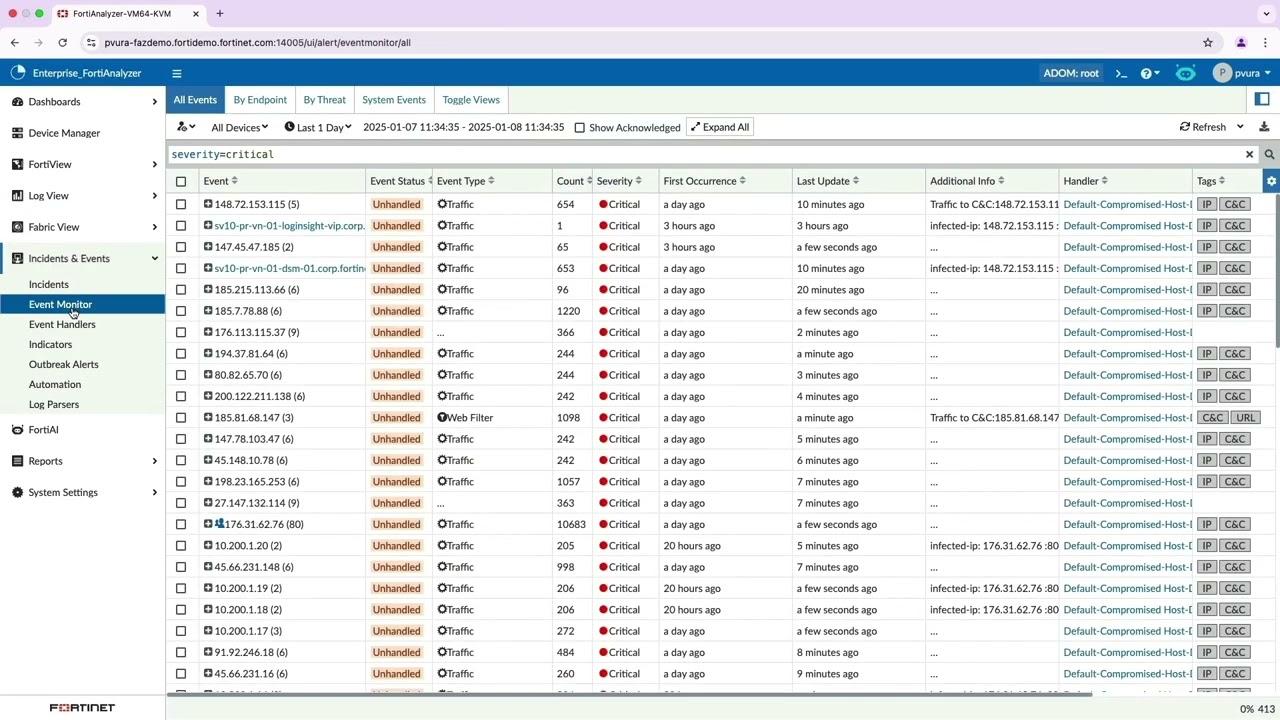
Task: Check the box for 148.72.153.115 row
Action: point(181,204)
